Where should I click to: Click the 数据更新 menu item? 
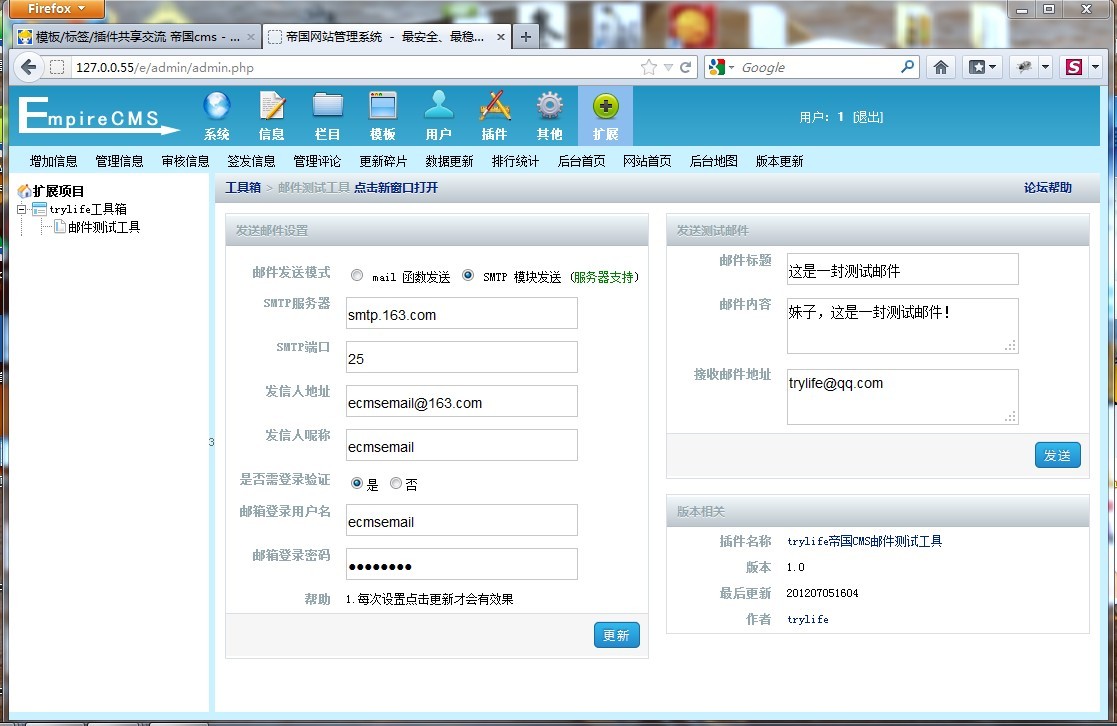449,161
